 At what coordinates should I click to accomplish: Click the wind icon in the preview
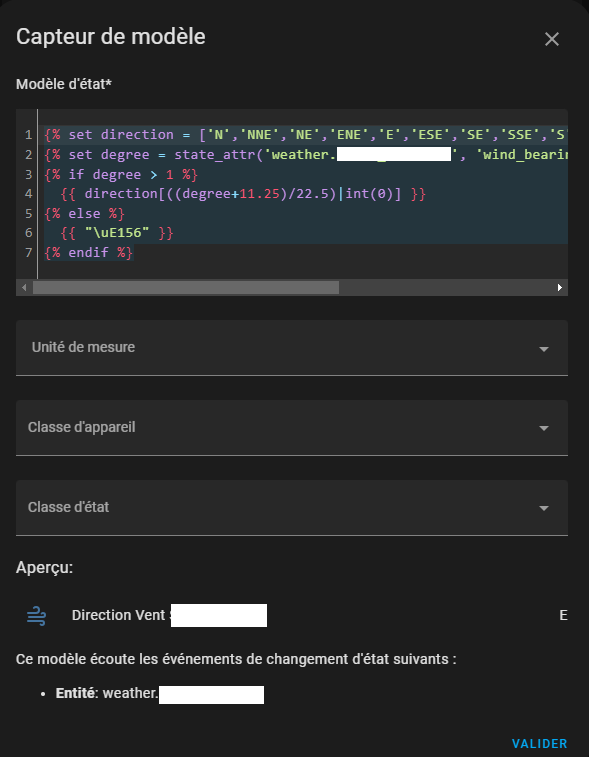[37, 616]
